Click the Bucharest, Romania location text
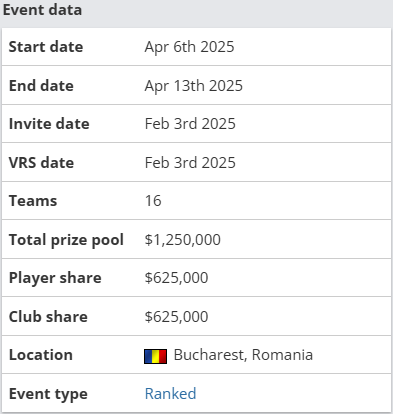The height and width of the screenshot is (414, 393). coord(243,355)
